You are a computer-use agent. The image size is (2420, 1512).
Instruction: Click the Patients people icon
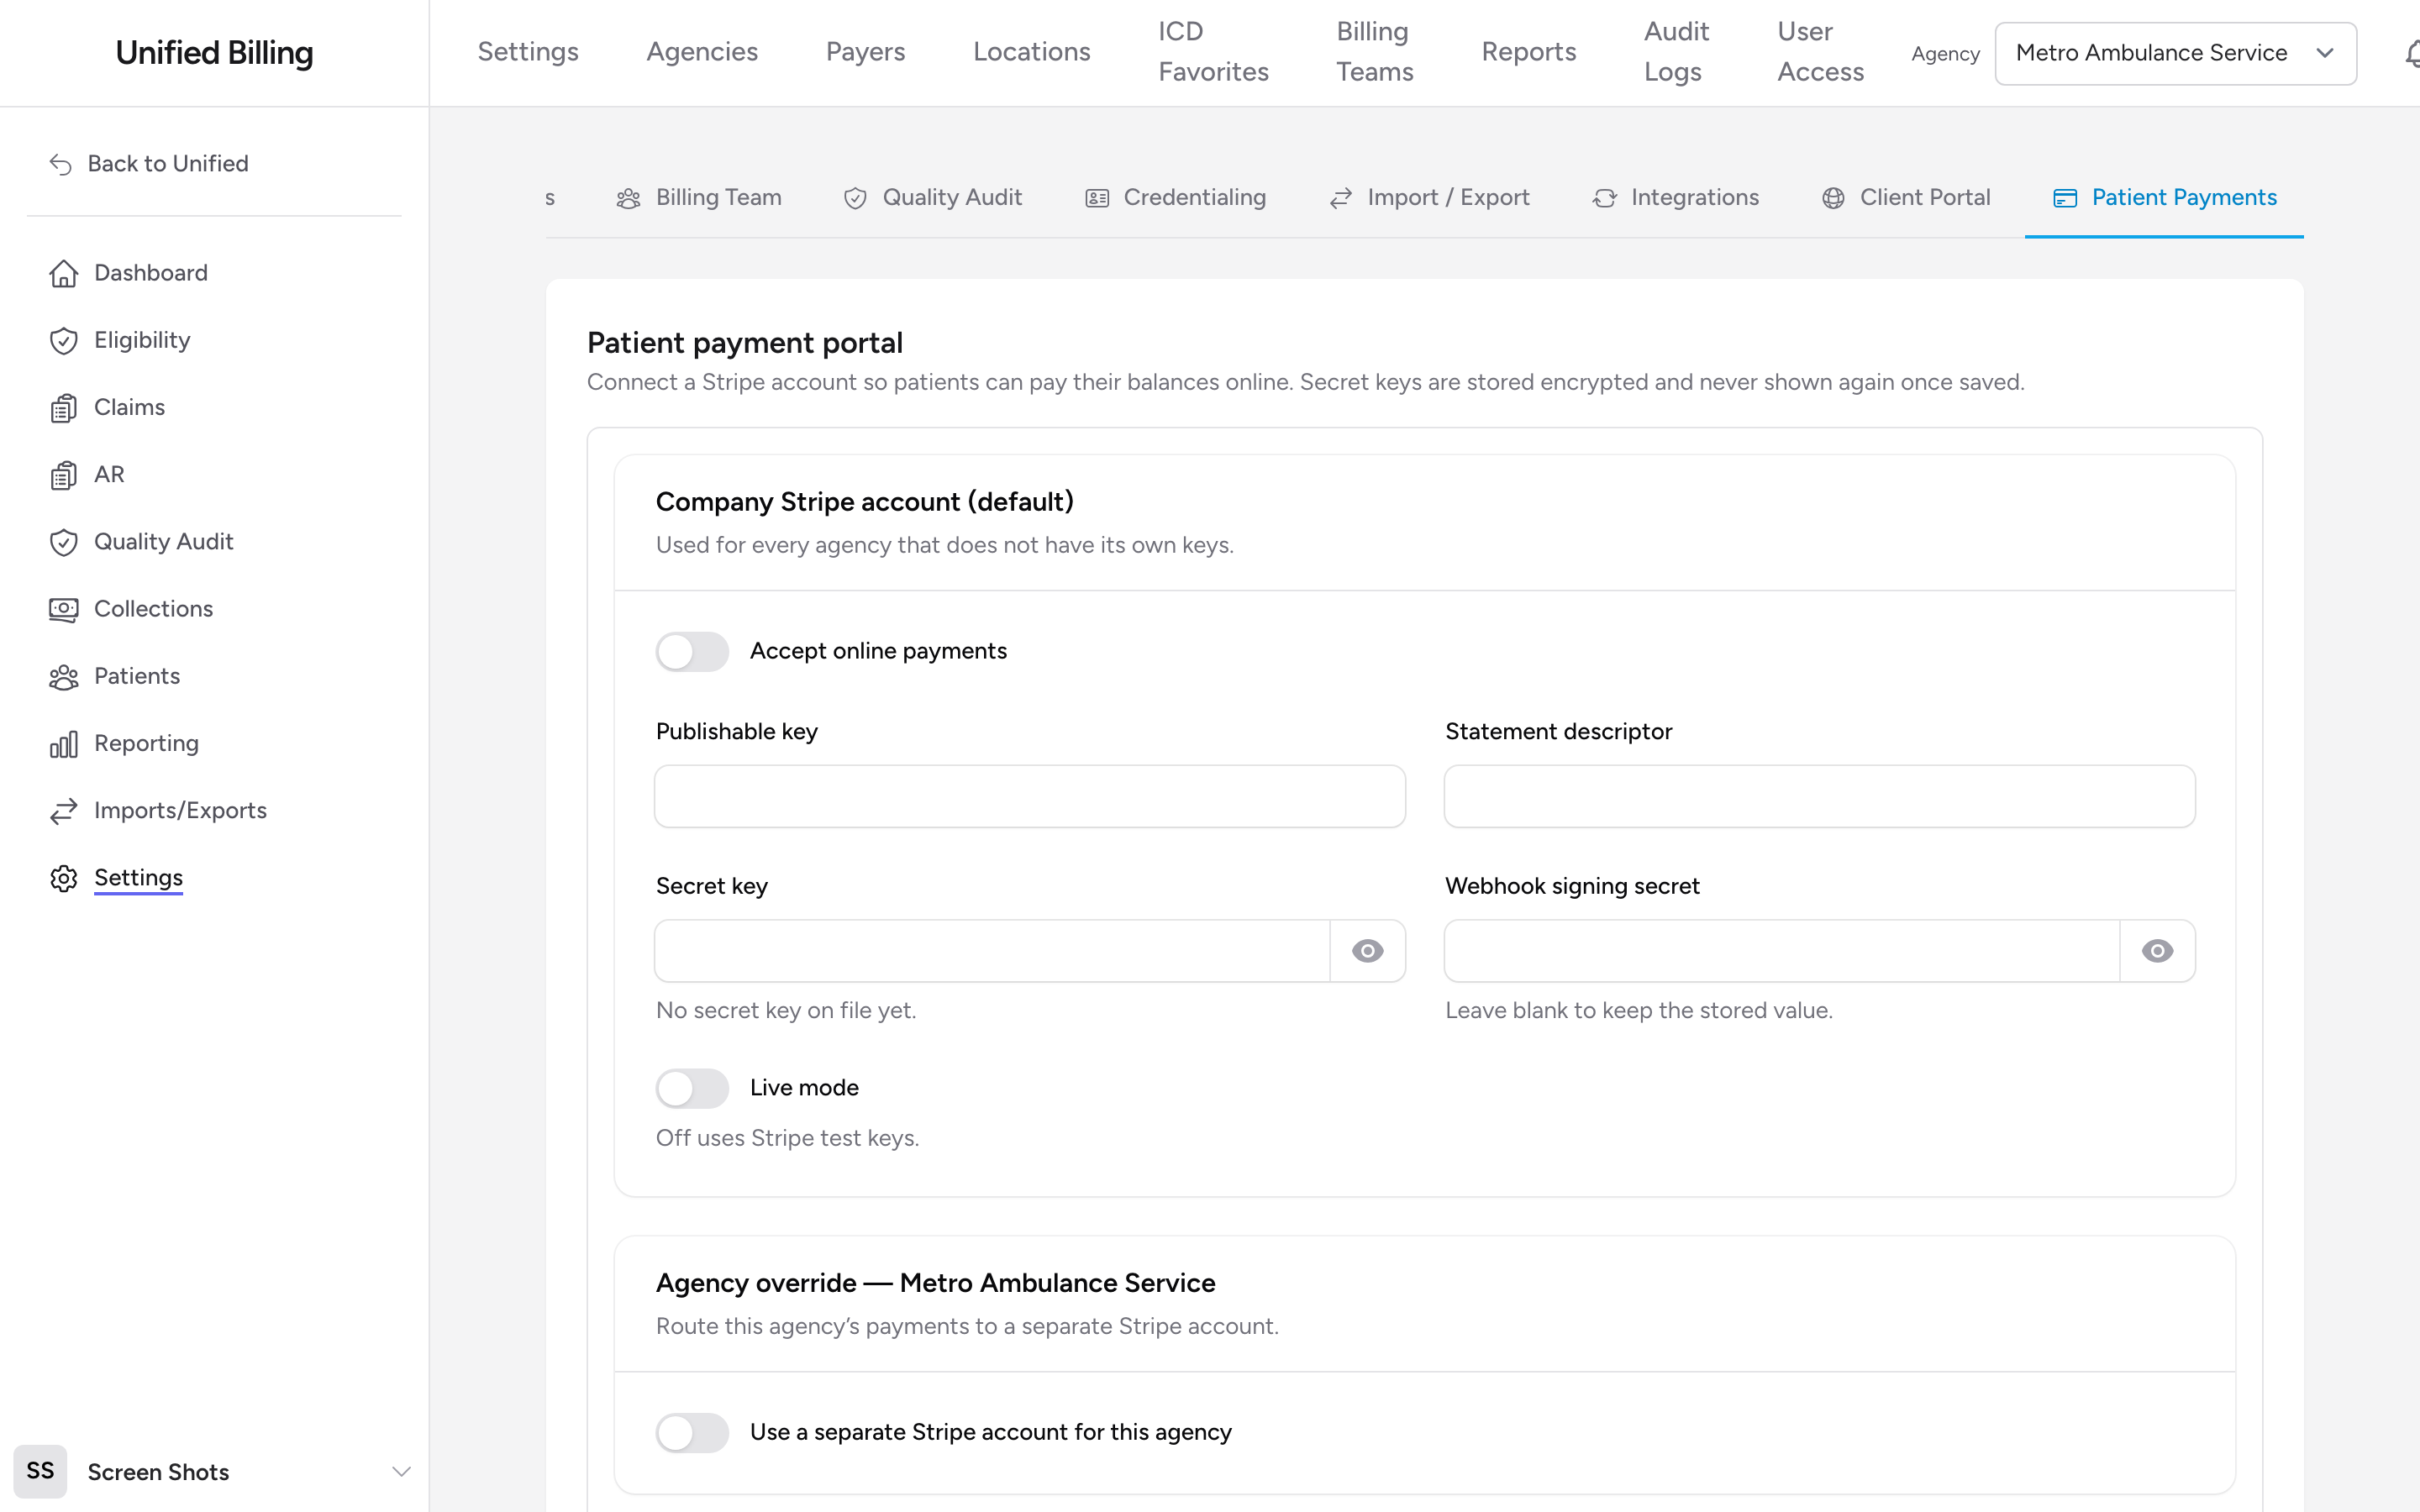[x=63, y=677]
